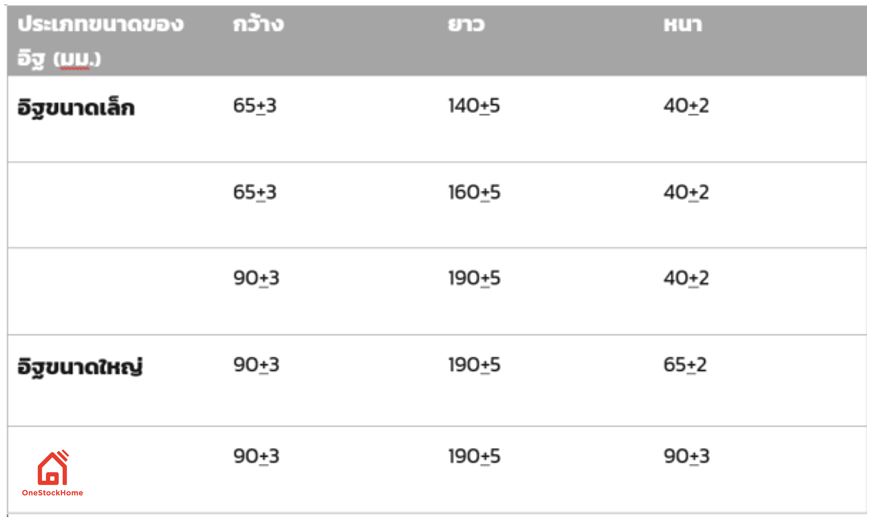Click the 40+2 thickness in the 140+5 row
This screenshot has height=525, width=876.
(686, 106)
